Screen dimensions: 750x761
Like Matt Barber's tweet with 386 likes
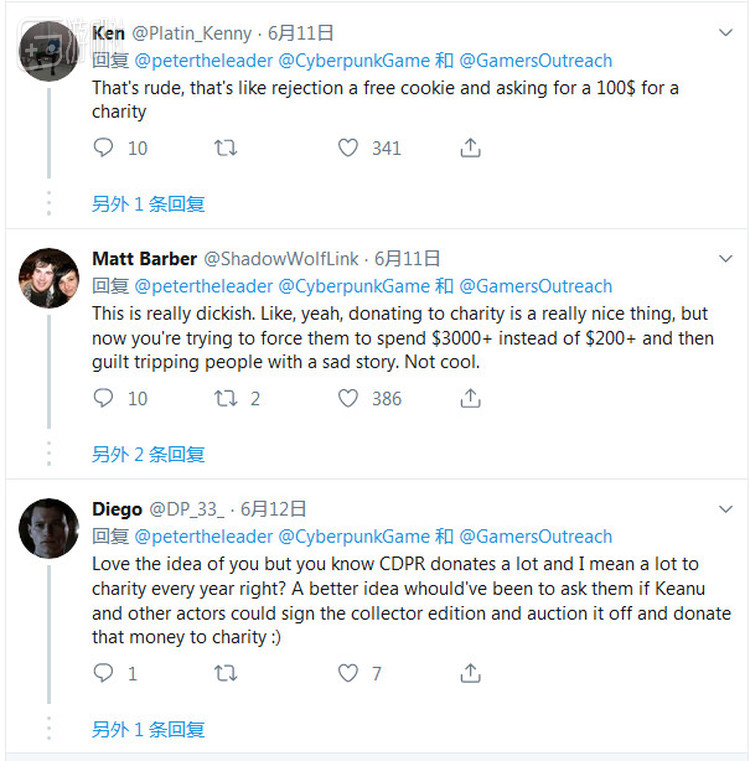(347, 398)
